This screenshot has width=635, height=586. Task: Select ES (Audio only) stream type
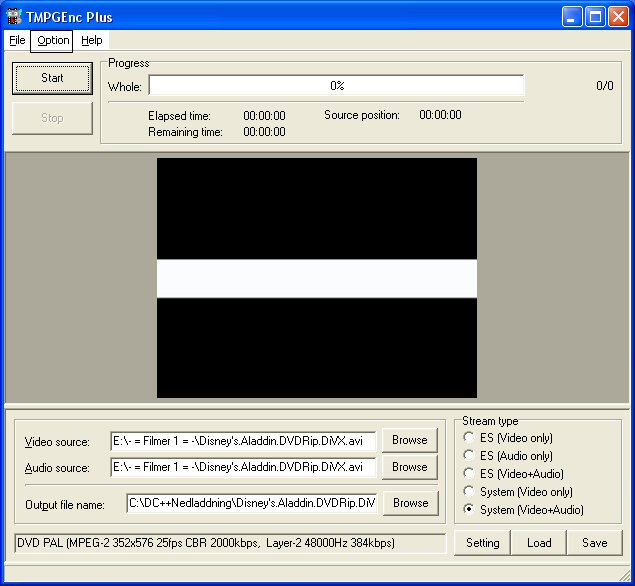508,456
